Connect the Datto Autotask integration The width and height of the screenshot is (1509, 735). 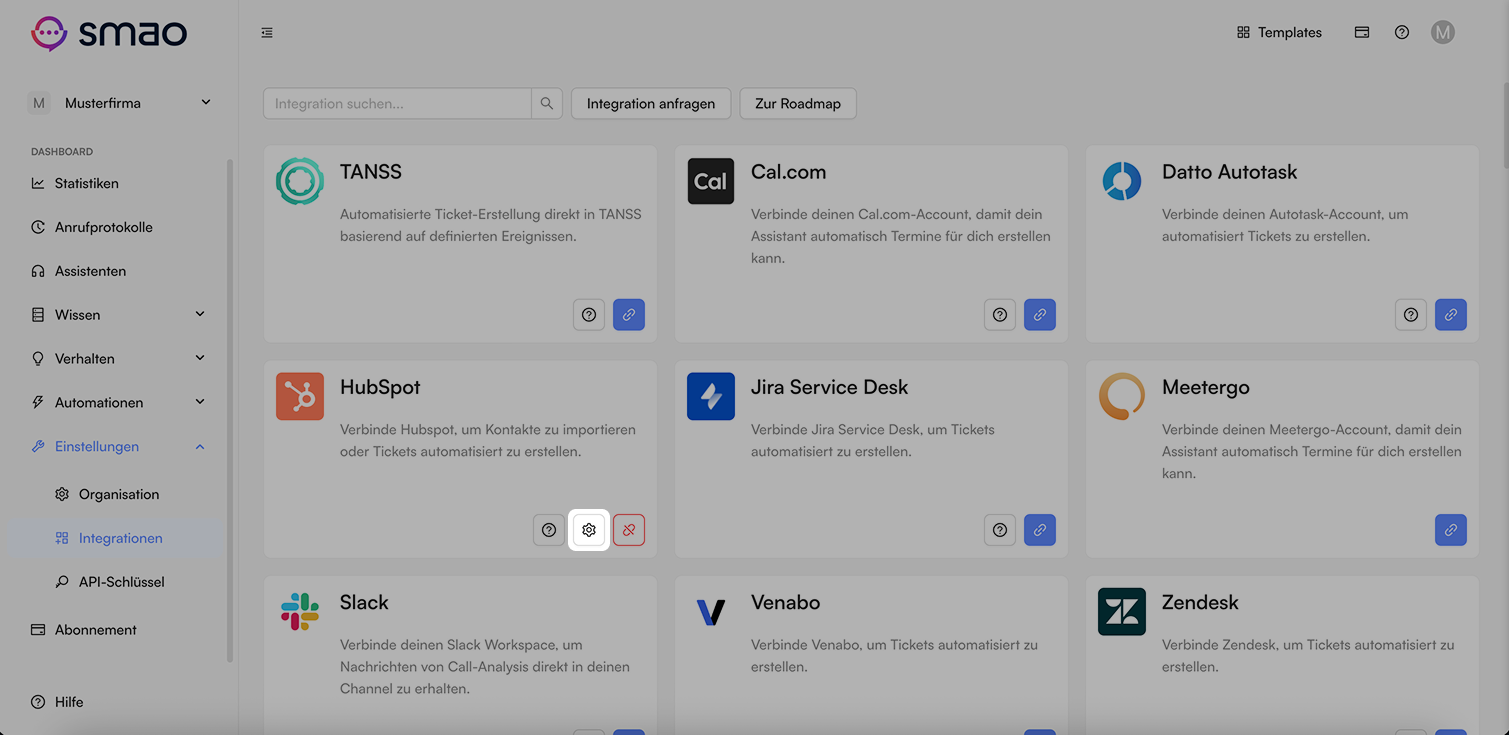click(x=1451, y=315)
